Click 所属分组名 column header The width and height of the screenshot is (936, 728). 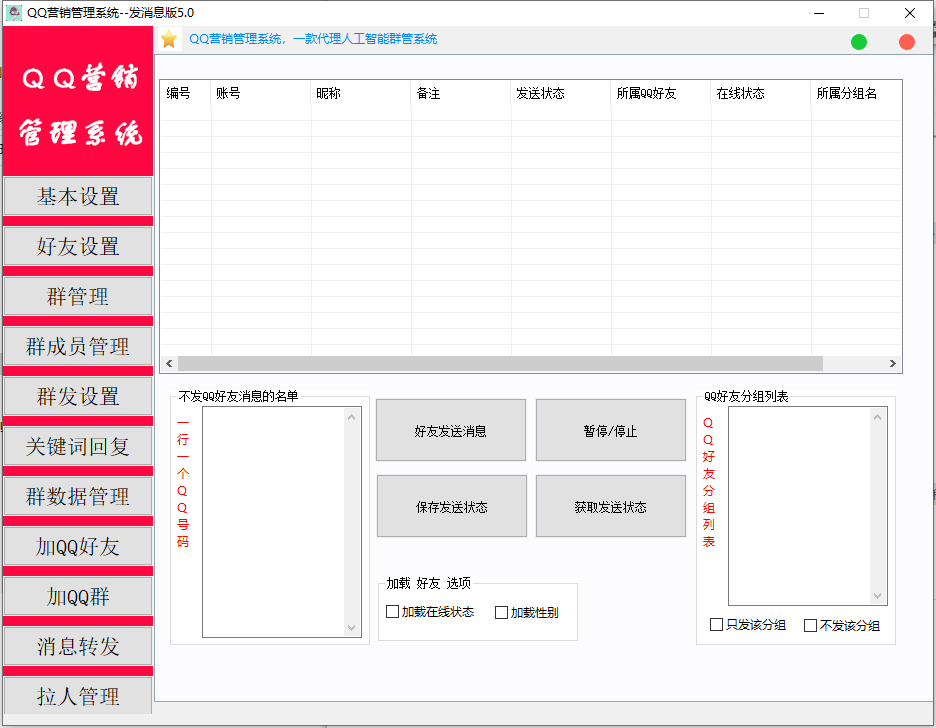(857, 93)
